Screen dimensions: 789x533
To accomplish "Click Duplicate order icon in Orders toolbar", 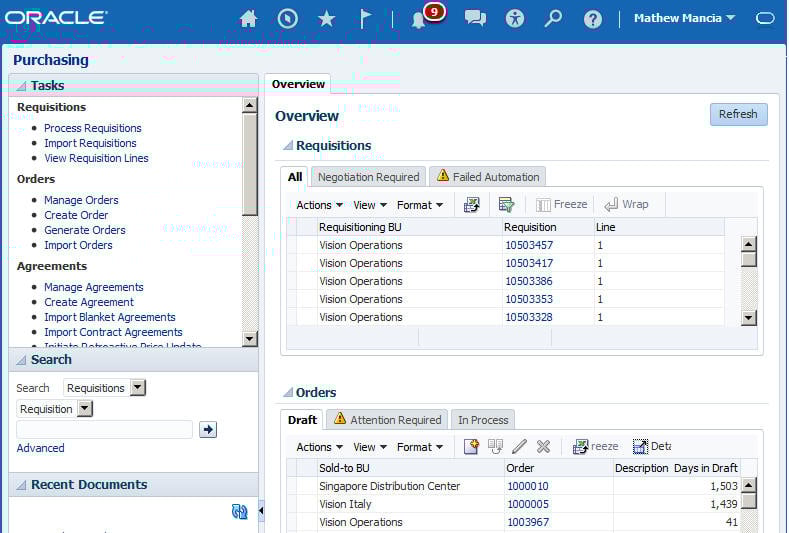I will pyautogui.click(x=495, y=446).
